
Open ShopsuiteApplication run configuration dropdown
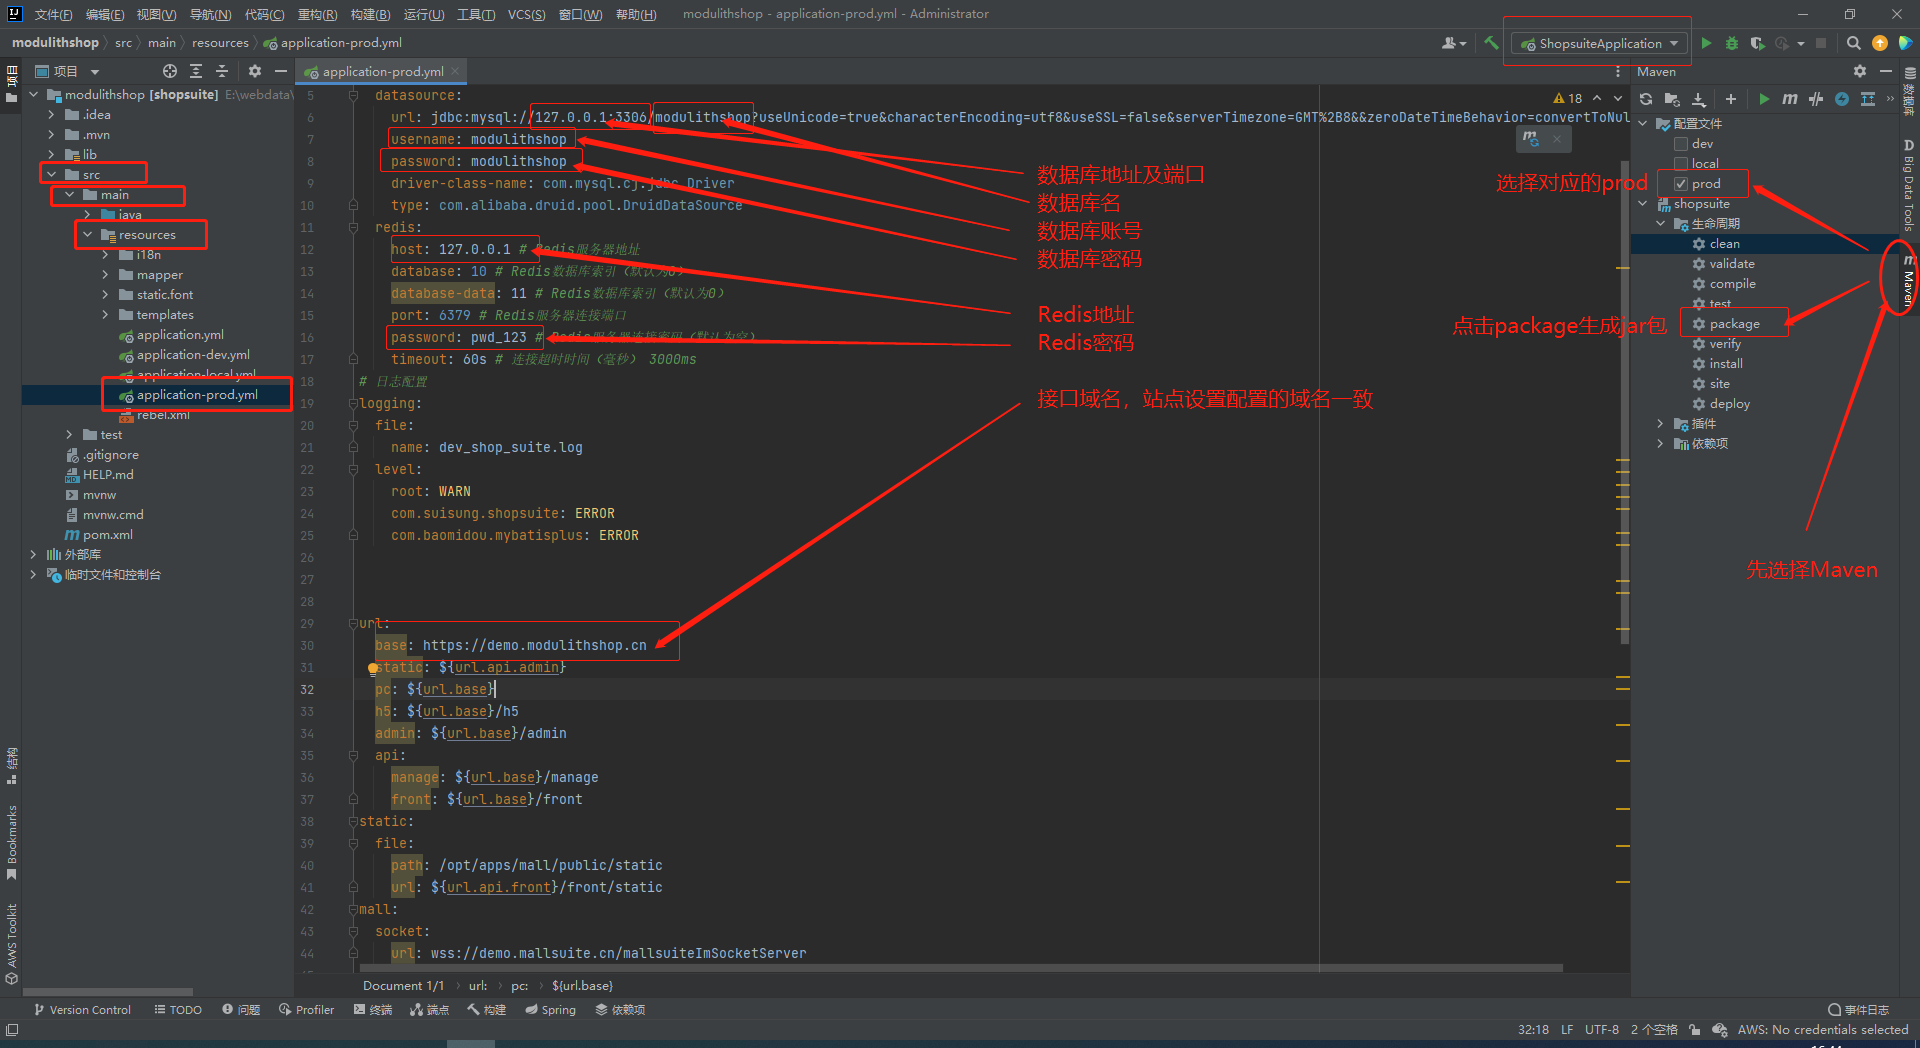coord(1600,43)
